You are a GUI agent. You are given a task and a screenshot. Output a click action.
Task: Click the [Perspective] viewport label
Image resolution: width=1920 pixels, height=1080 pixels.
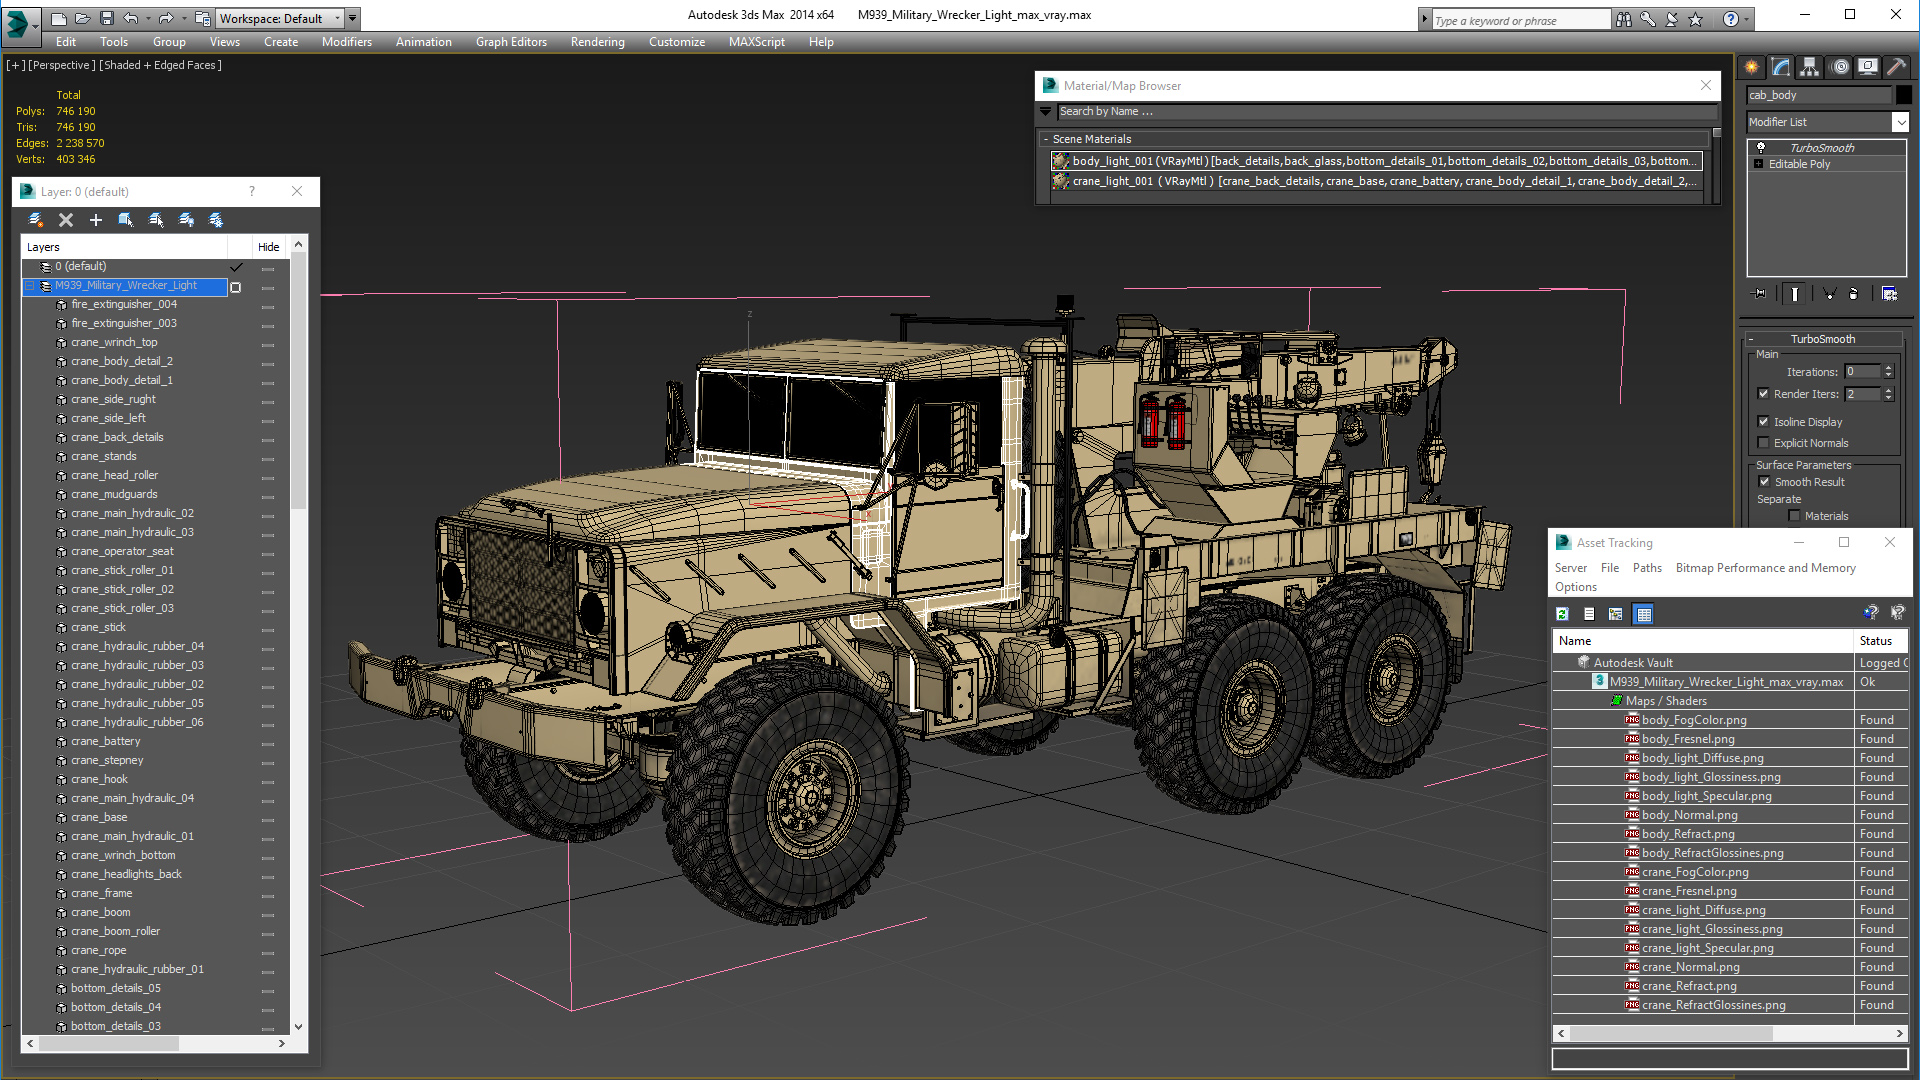coord(62,65)
